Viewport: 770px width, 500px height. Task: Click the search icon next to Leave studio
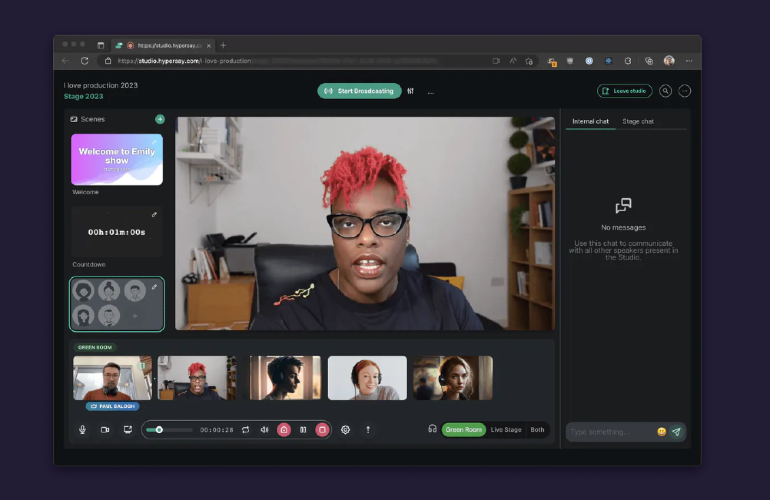(665, 91)
